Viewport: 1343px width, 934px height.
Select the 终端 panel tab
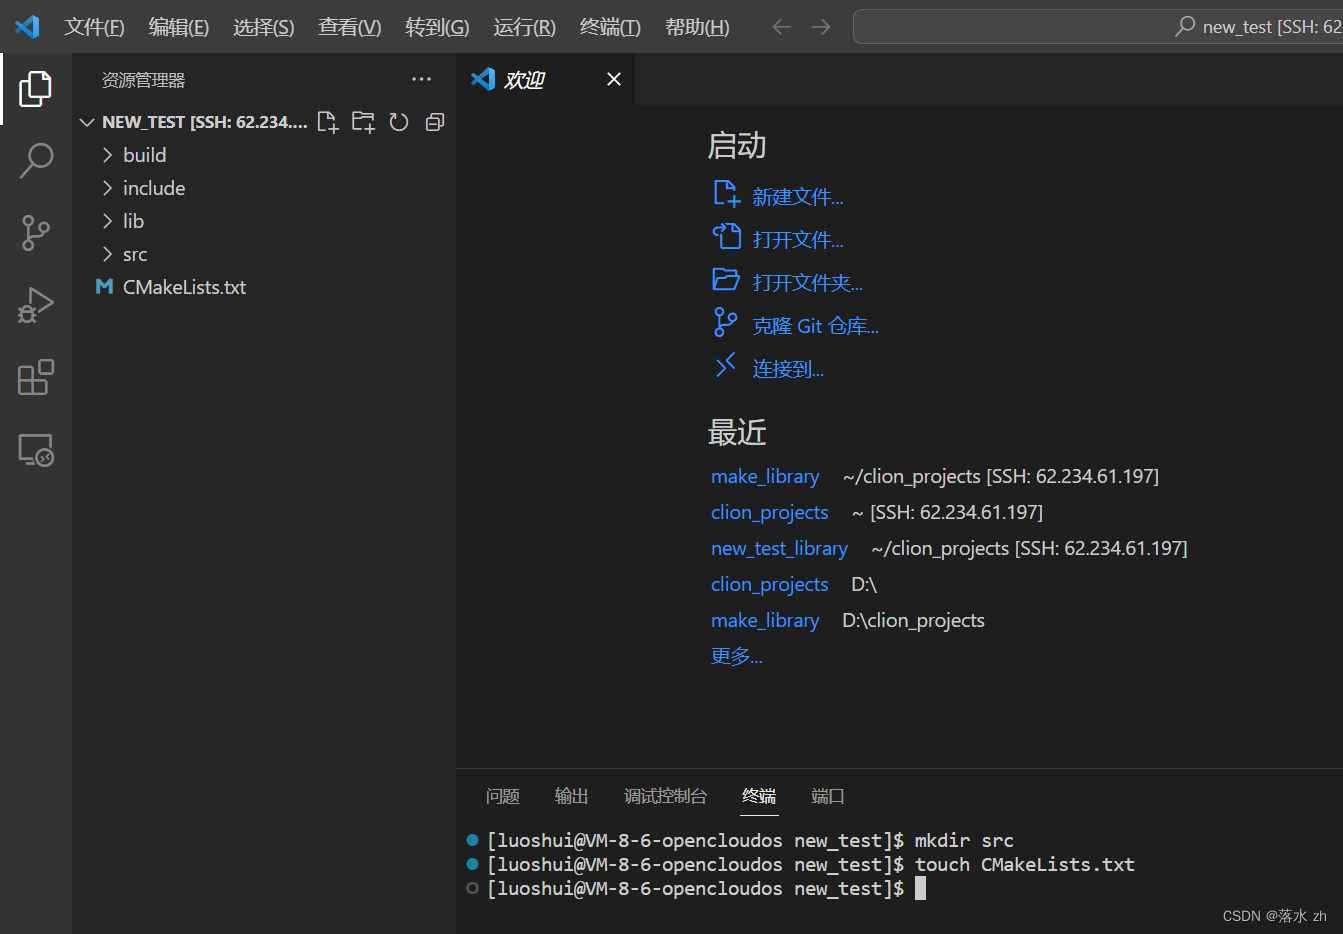(759, 796)
